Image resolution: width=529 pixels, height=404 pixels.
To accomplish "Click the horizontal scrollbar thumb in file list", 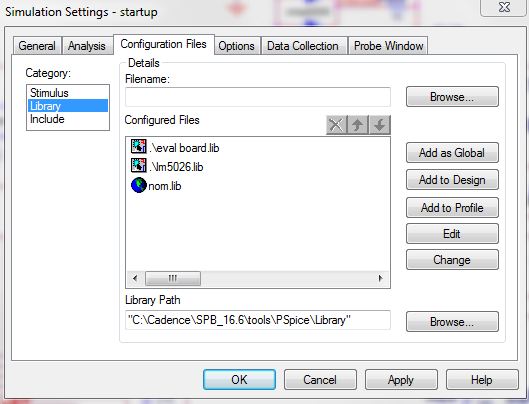I will [x=173, y=278].
